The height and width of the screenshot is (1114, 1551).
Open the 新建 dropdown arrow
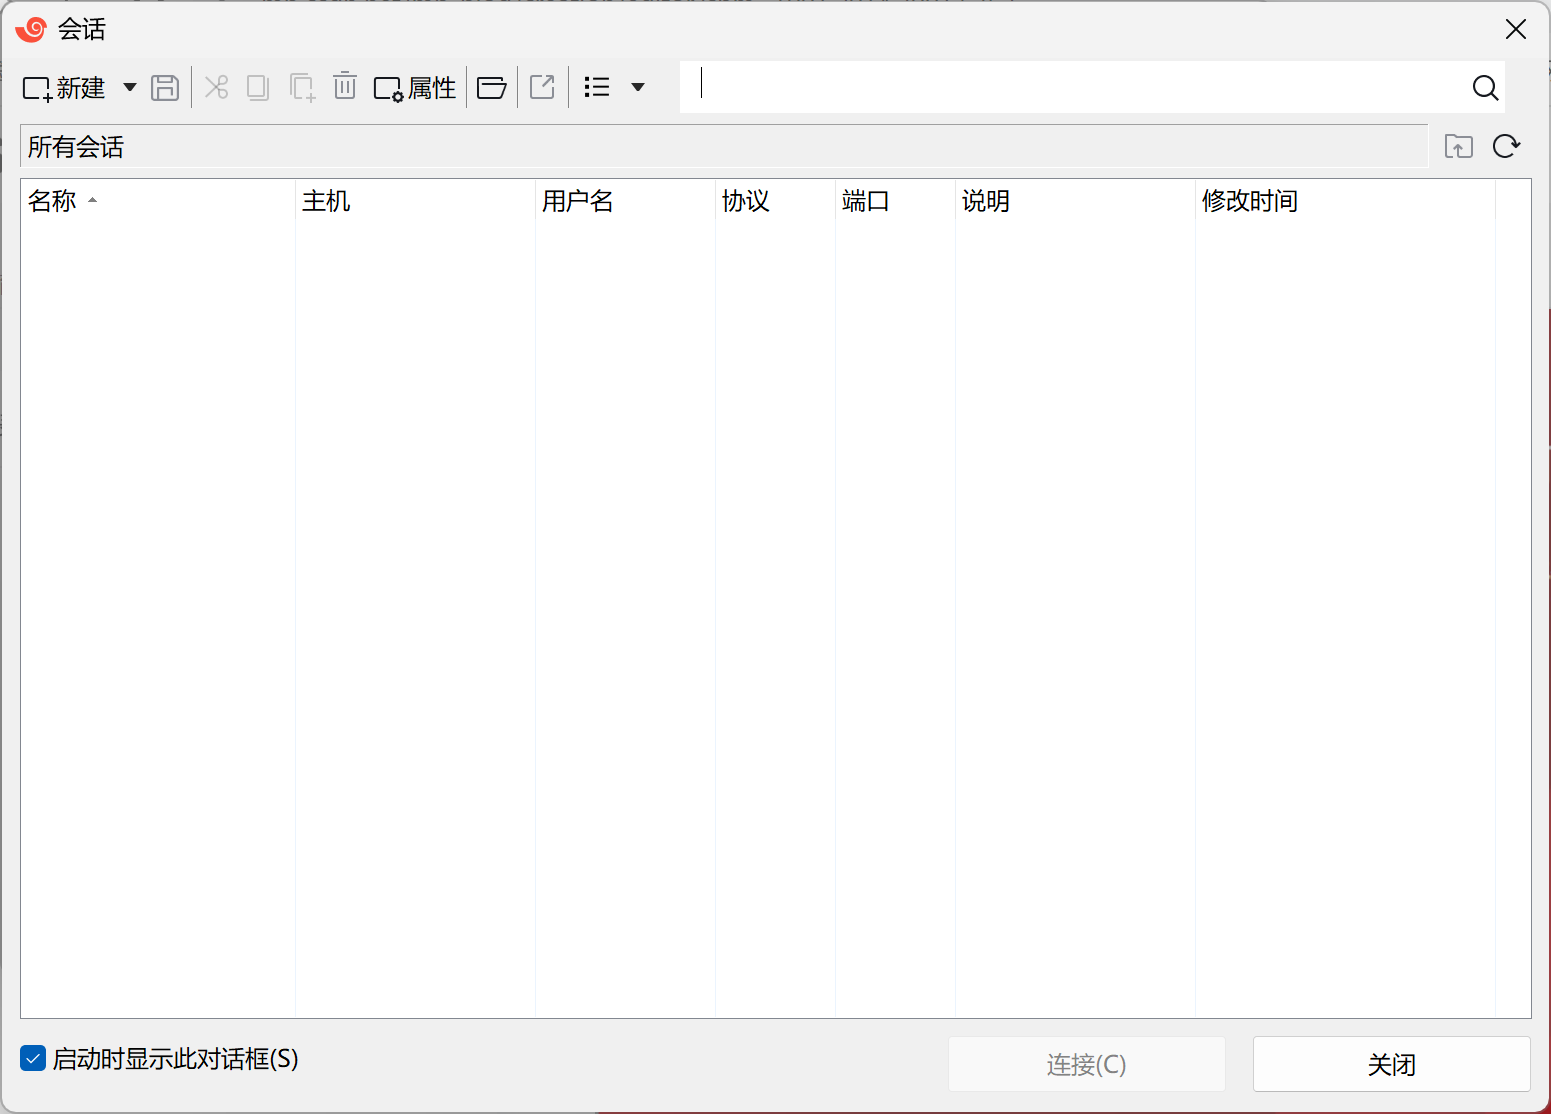(x=129, y=87)
